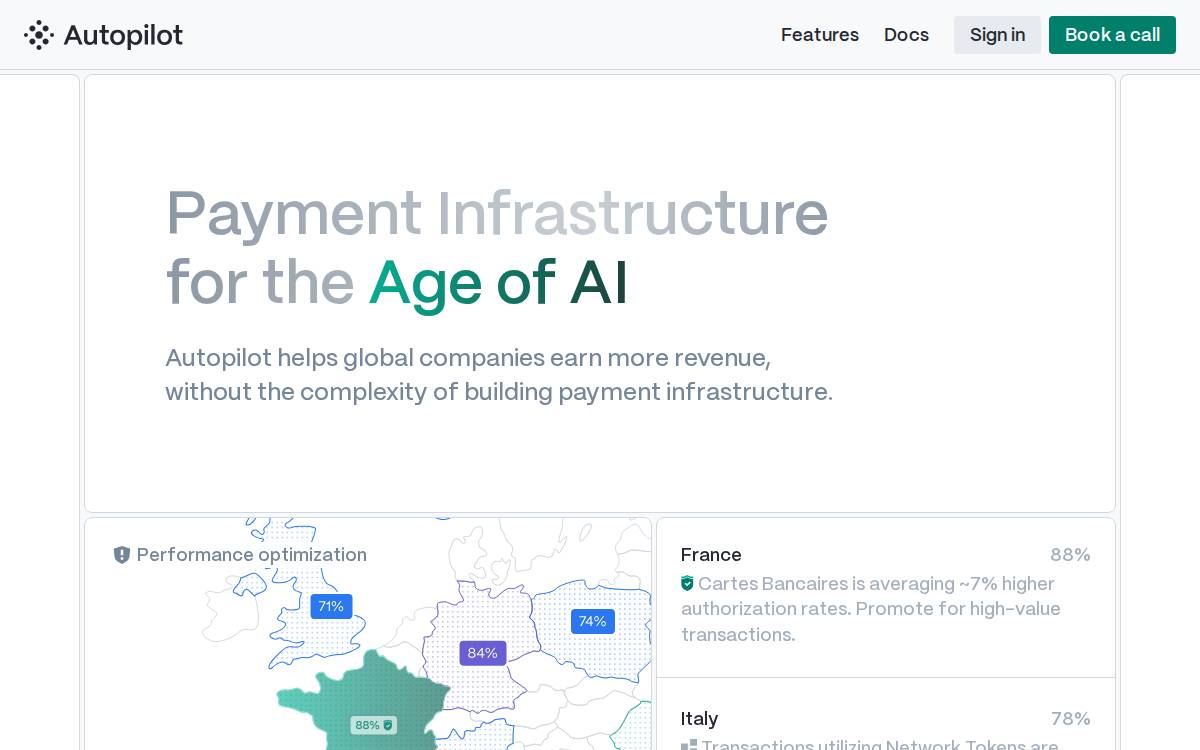The image size is (1200, 750).
Task: Open the Features nav item
Action: (820, 35)
